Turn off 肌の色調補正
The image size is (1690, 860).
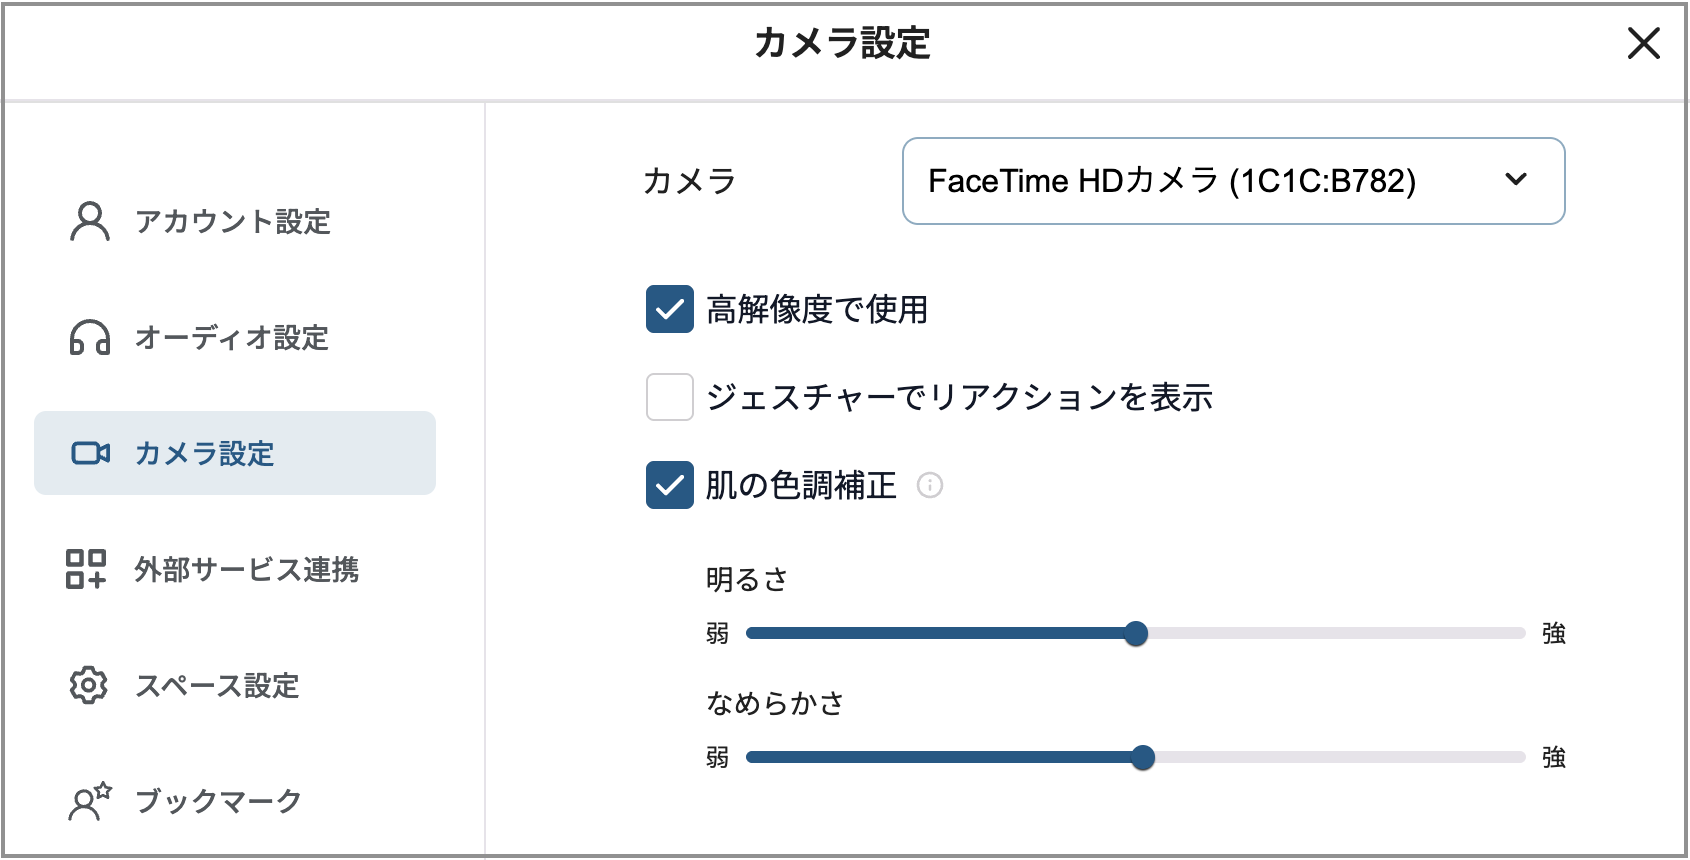pyautogui.click(x=668, y=487)
